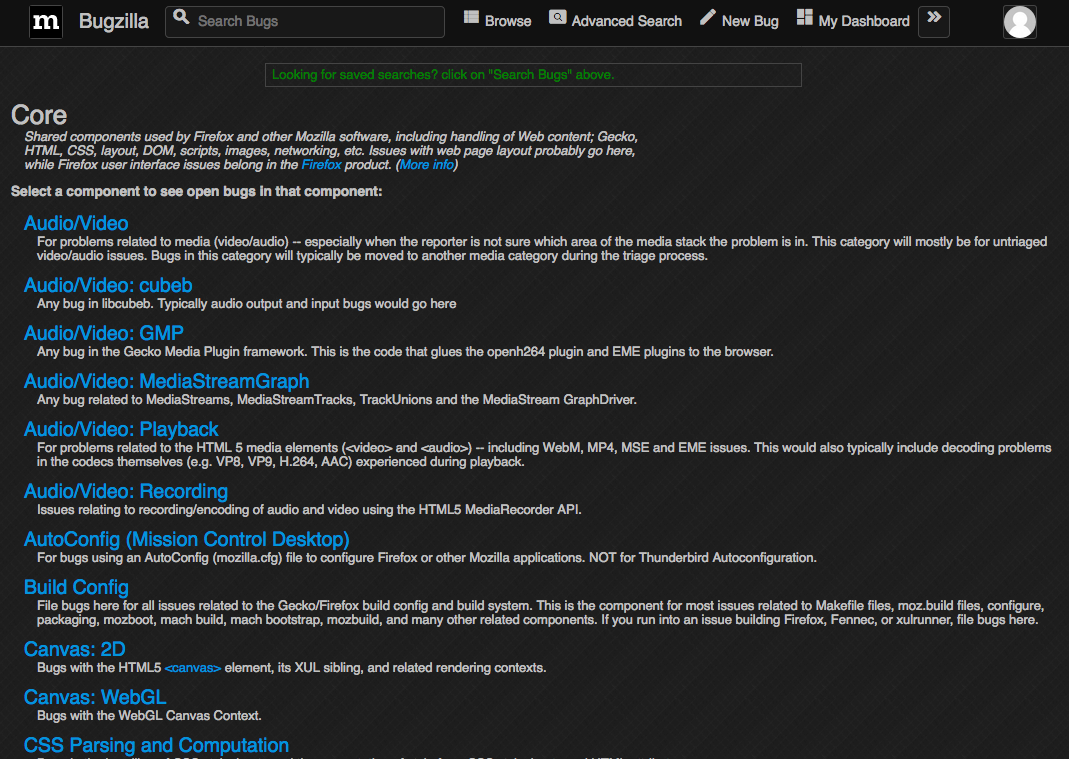Open the Browse menu item
1069x759 pixels.
click(508, 21)
